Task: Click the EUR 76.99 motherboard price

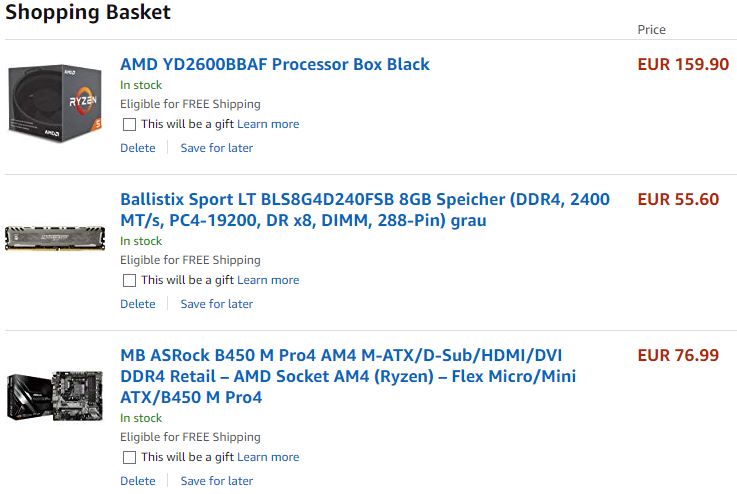Action: point(678,355)
